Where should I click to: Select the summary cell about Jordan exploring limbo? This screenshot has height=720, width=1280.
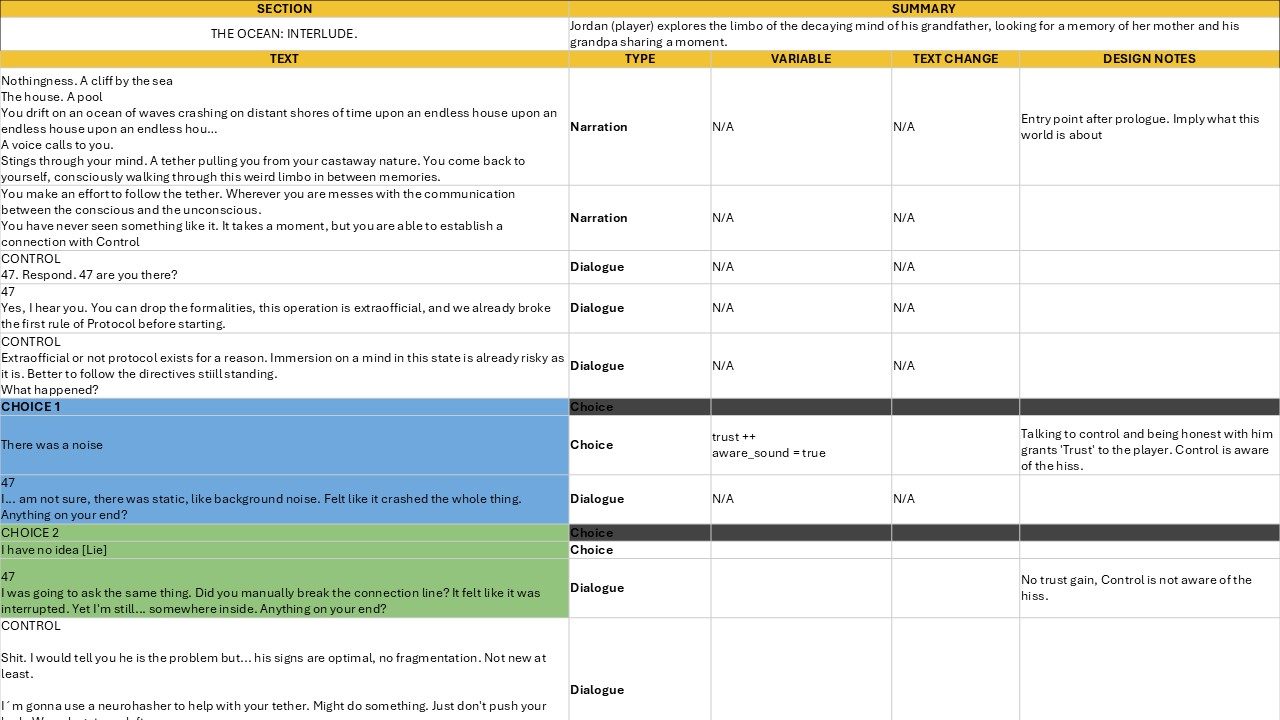923,34
